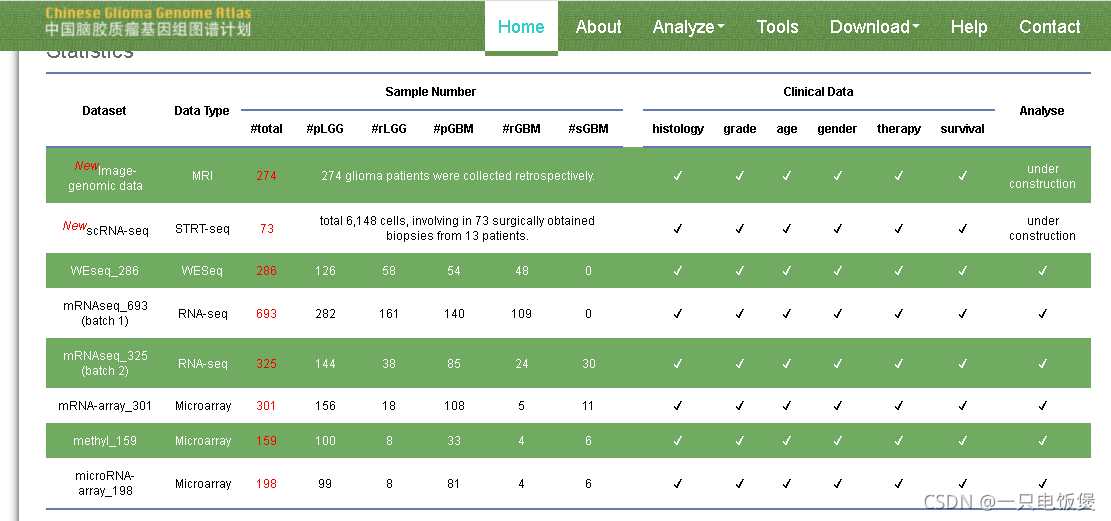This screenshot has width=1111, height=521.
Task: Expand the Download dropdown menu
Action: (874, 27)
